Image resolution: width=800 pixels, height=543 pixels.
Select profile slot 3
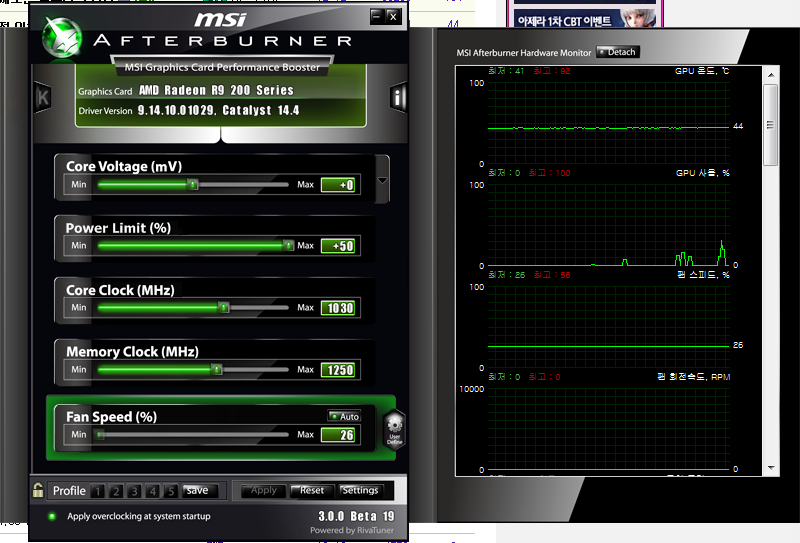135,491
